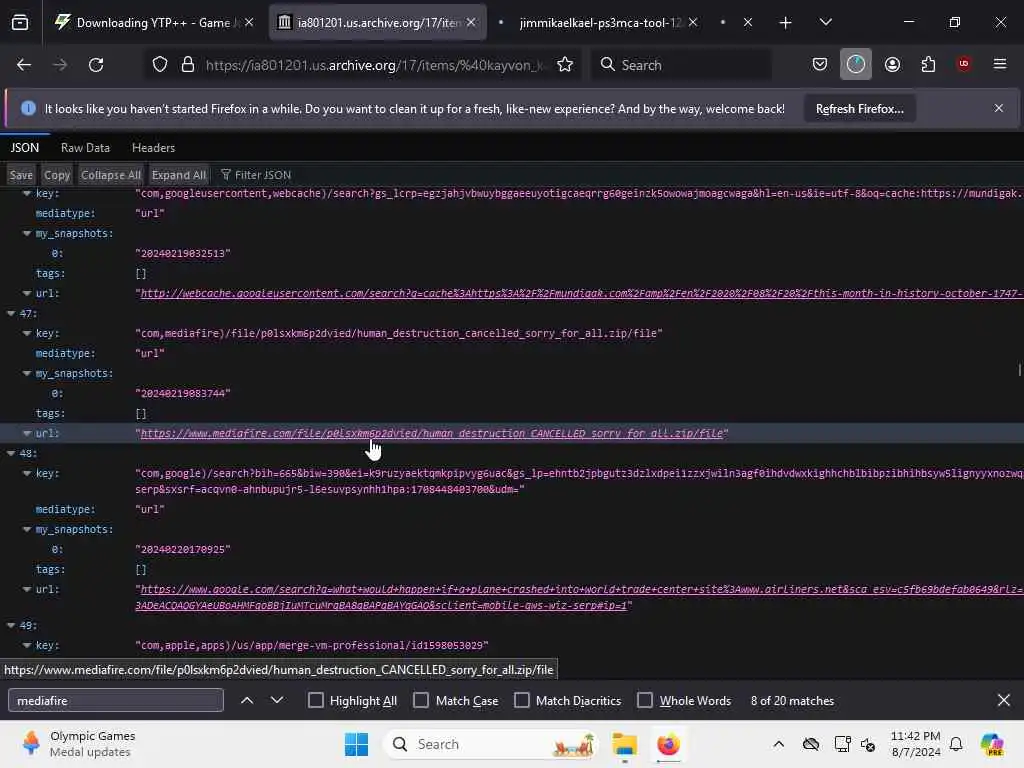Viewport: 1024px width, 768px height.
Task: Bookmark this page with the star icon
Action: pyautogui.click(x=565, y=65)
